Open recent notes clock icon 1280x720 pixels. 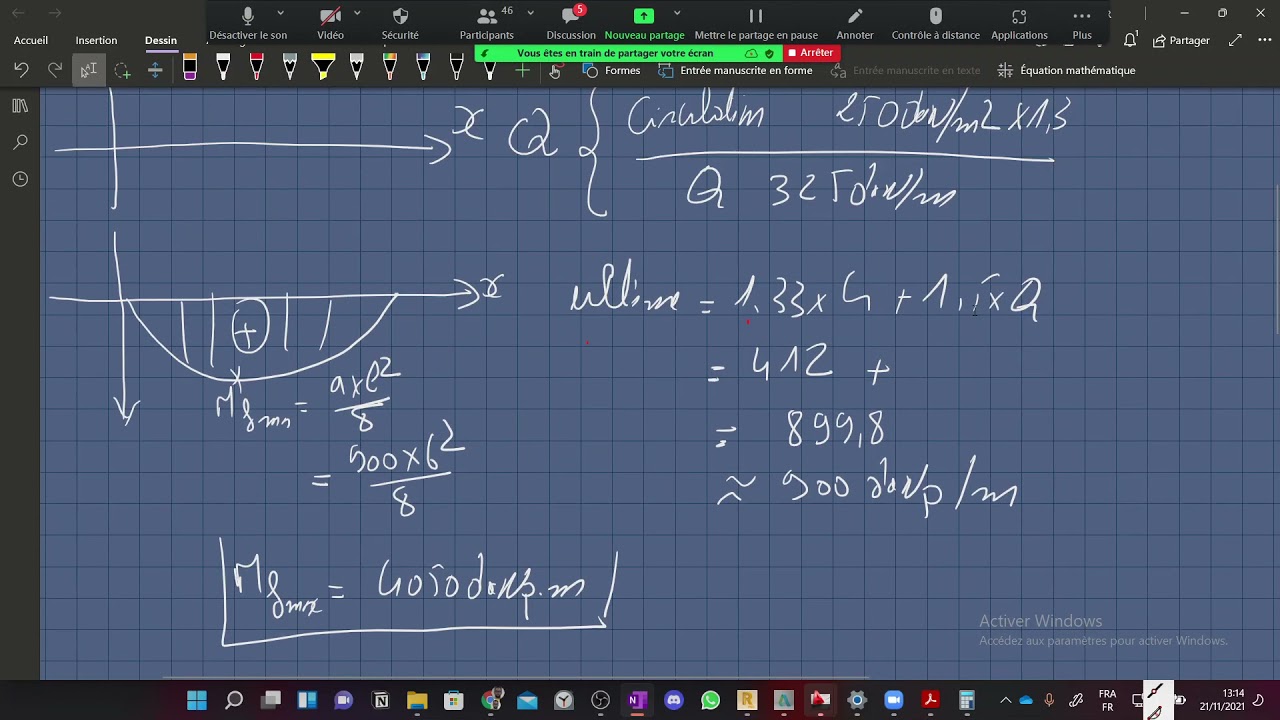[x=20, y=179]
